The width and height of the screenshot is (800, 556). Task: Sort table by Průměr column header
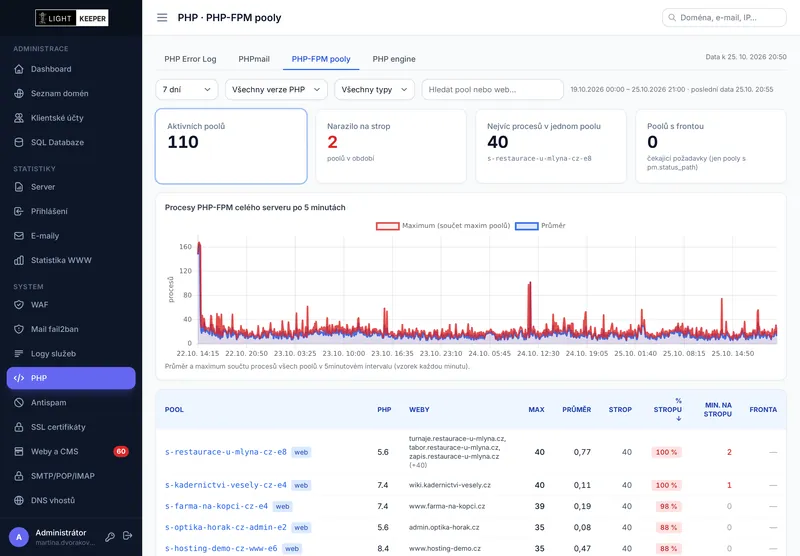[577, 410]
